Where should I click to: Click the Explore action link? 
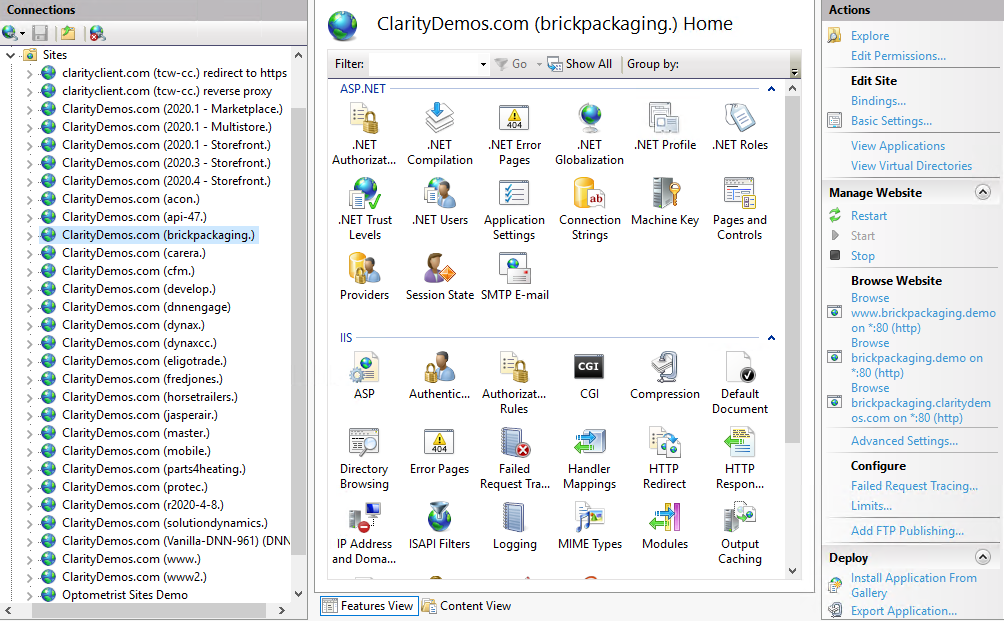(x=870, y=36)
